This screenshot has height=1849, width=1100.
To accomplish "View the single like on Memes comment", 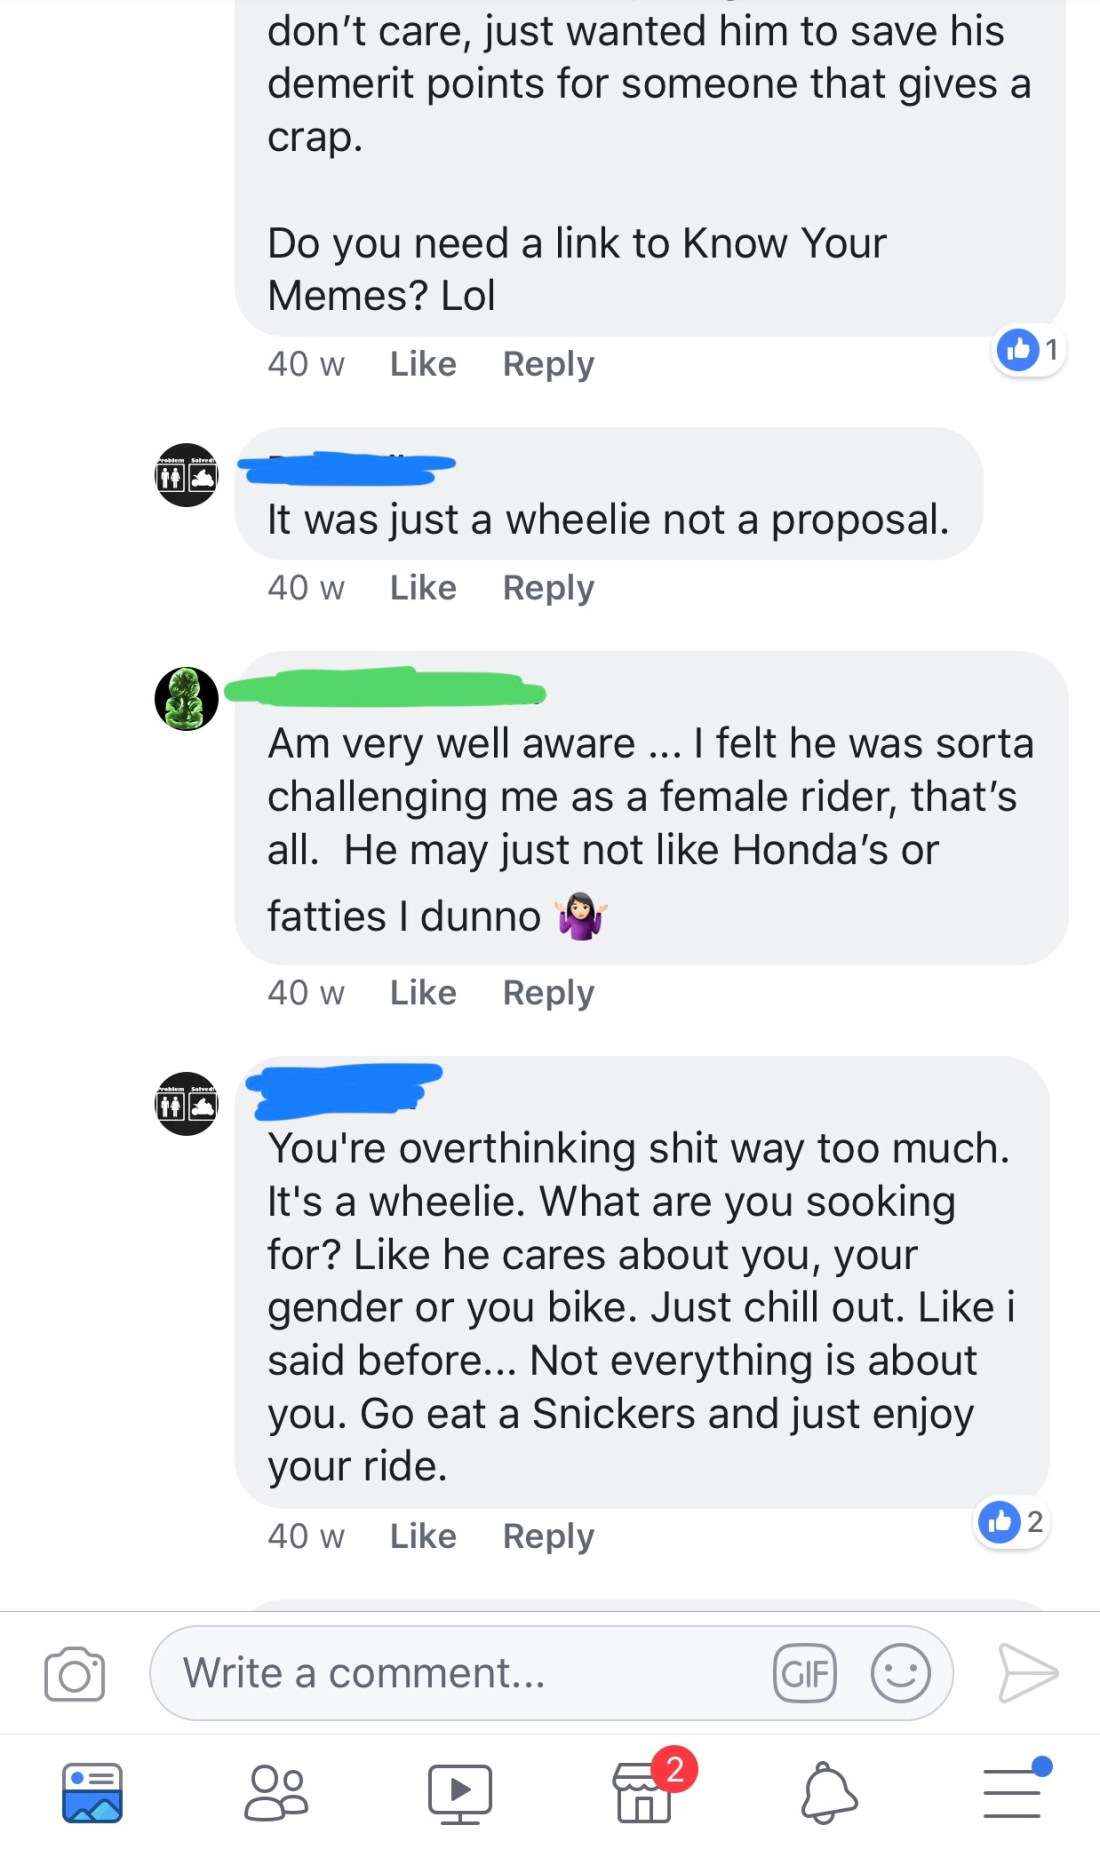I will [1029, 350].
